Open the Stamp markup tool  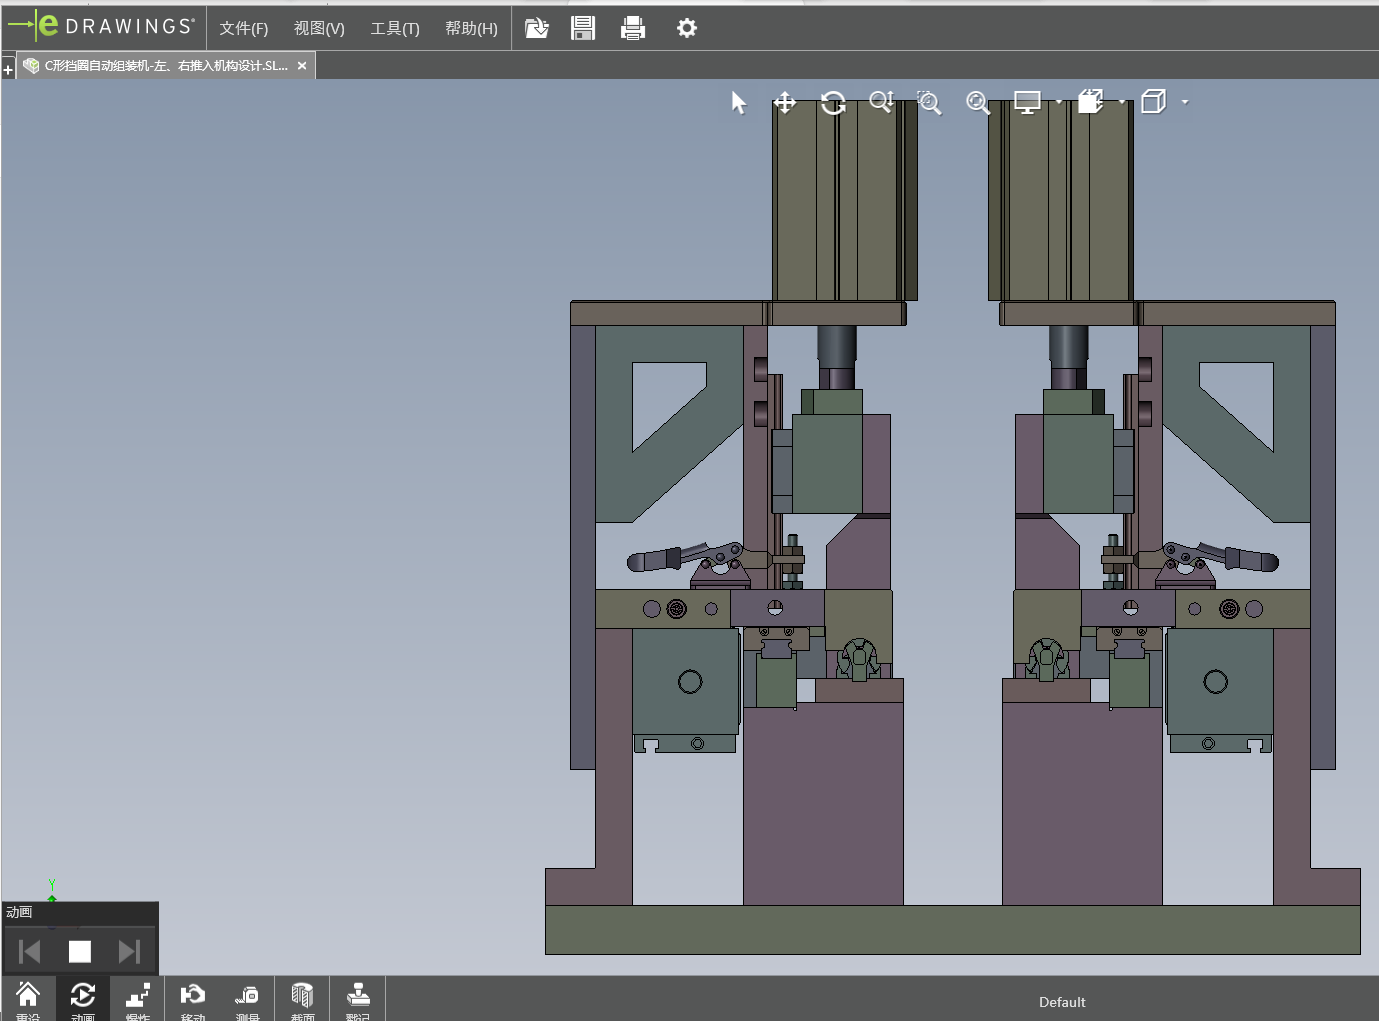pos(358,998)
